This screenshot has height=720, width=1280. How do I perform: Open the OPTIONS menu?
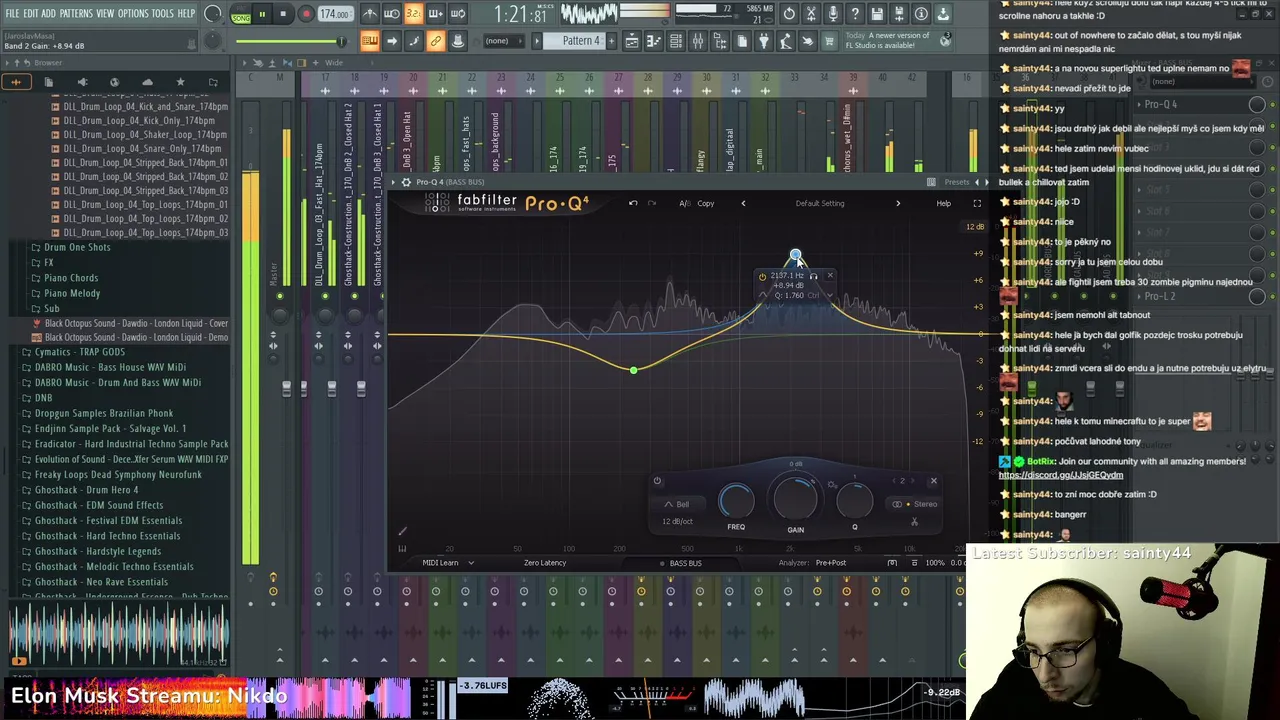(x=133, y=13)
